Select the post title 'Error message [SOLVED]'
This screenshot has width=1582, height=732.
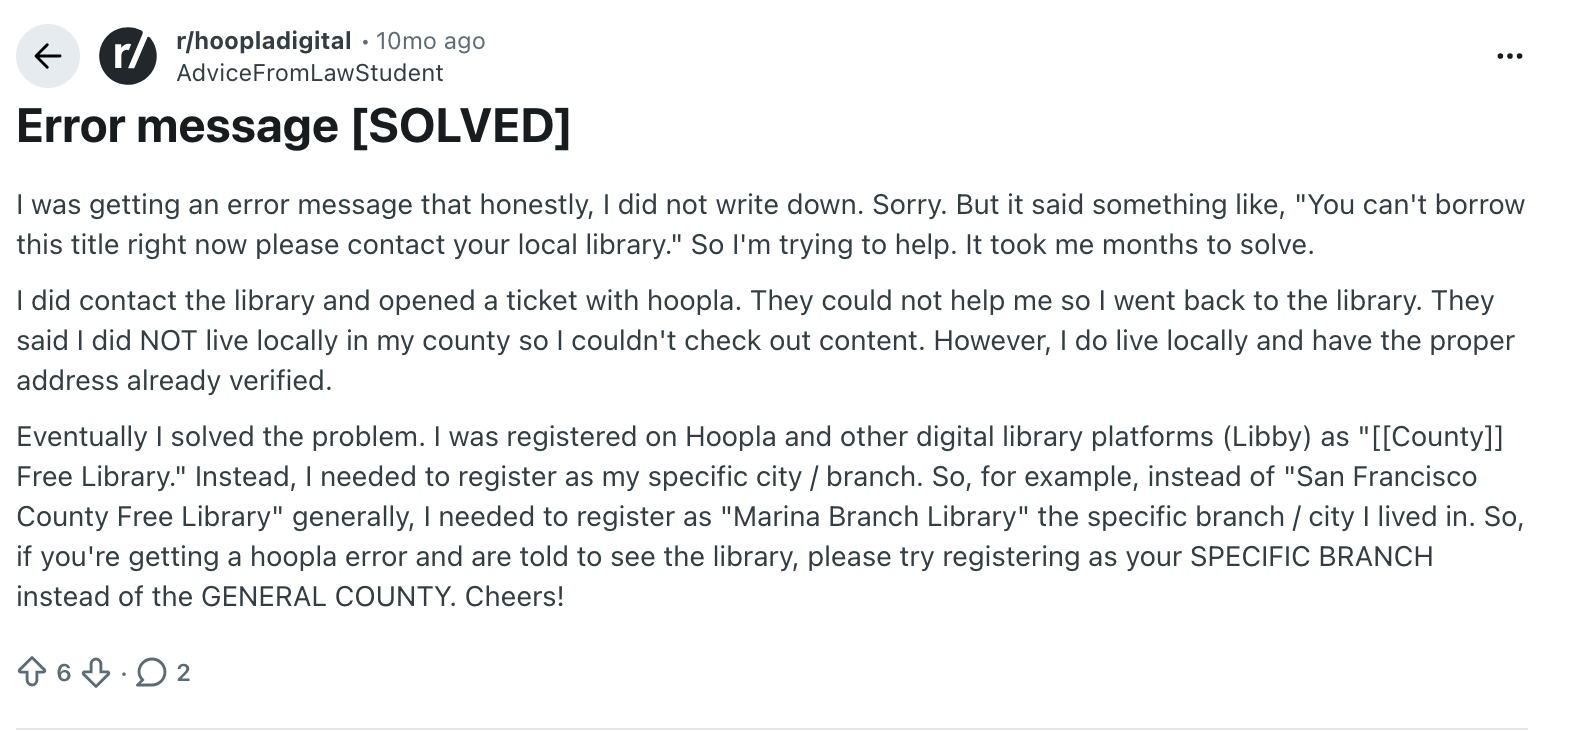point(293,126)
